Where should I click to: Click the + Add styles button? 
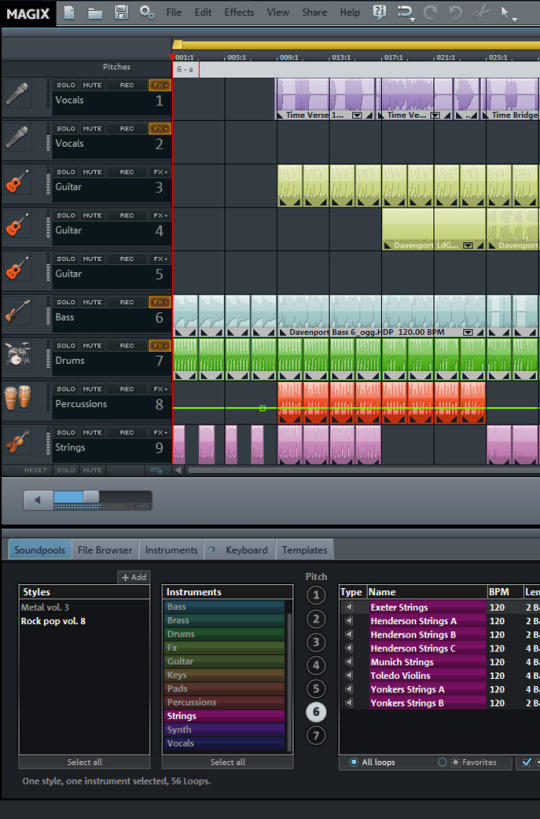134,577
